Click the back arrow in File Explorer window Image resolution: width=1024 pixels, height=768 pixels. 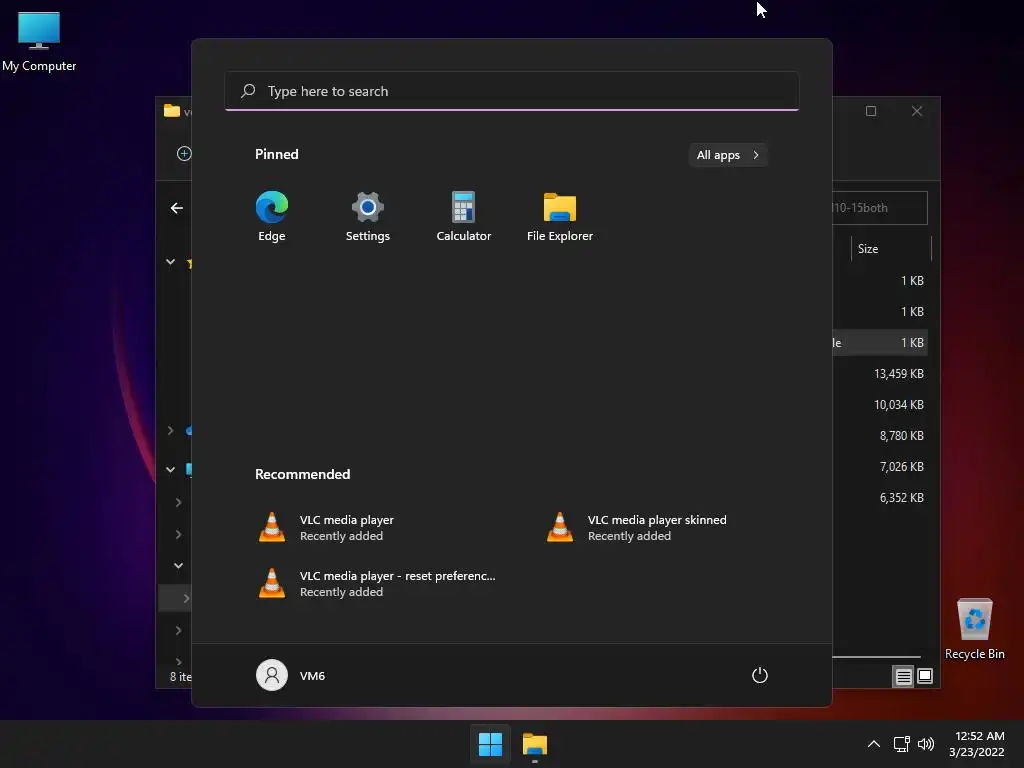pyautogui.click(x=176, y=208)
